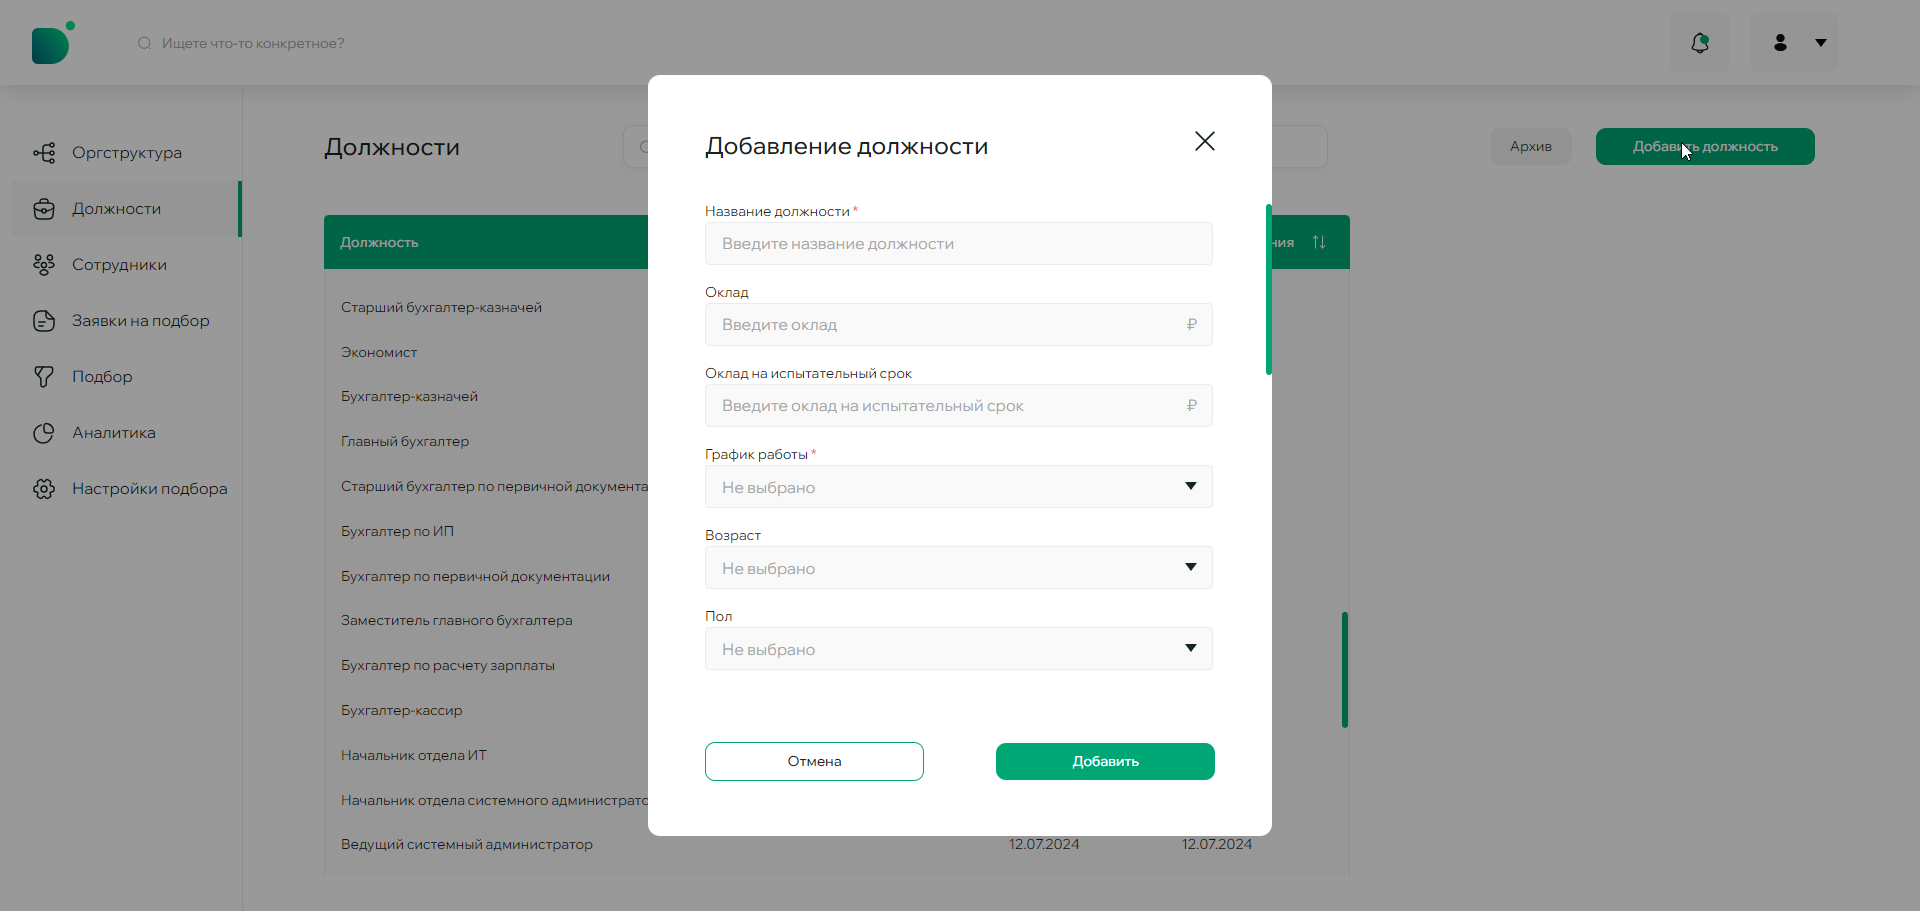
Task: Click the Заявки на подбор document icon
Action: point(44,321)
